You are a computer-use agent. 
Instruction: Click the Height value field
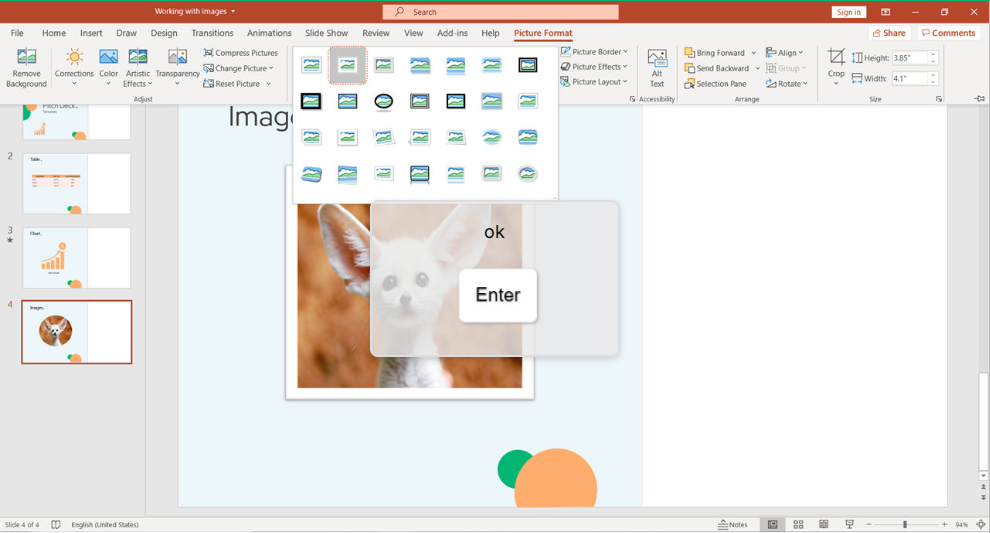tap(909, 57)
